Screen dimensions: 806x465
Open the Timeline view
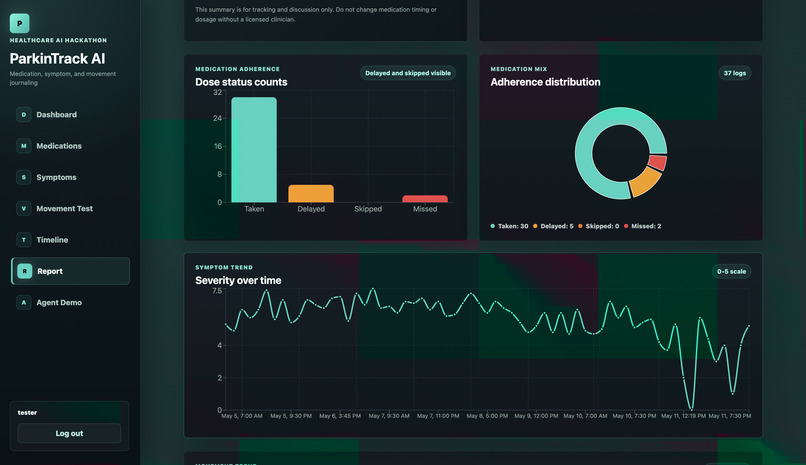70,240
